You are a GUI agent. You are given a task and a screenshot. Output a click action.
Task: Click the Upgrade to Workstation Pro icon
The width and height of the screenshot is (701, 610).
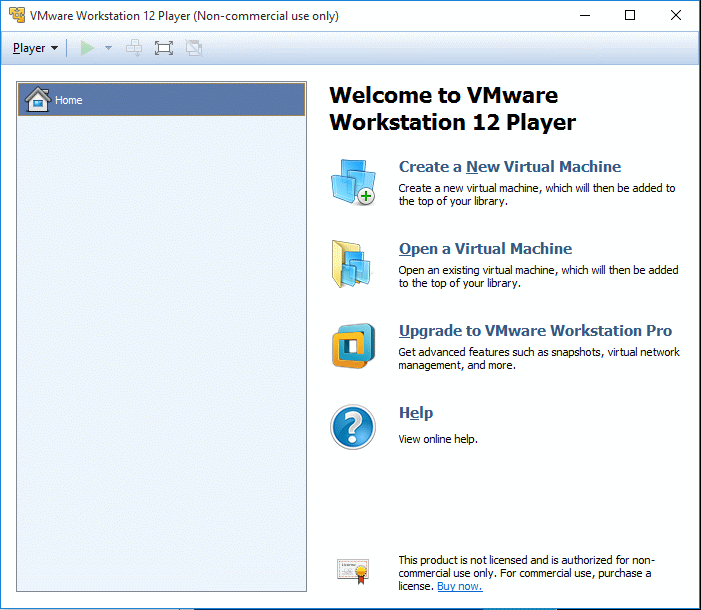click(x=352, y=346)
